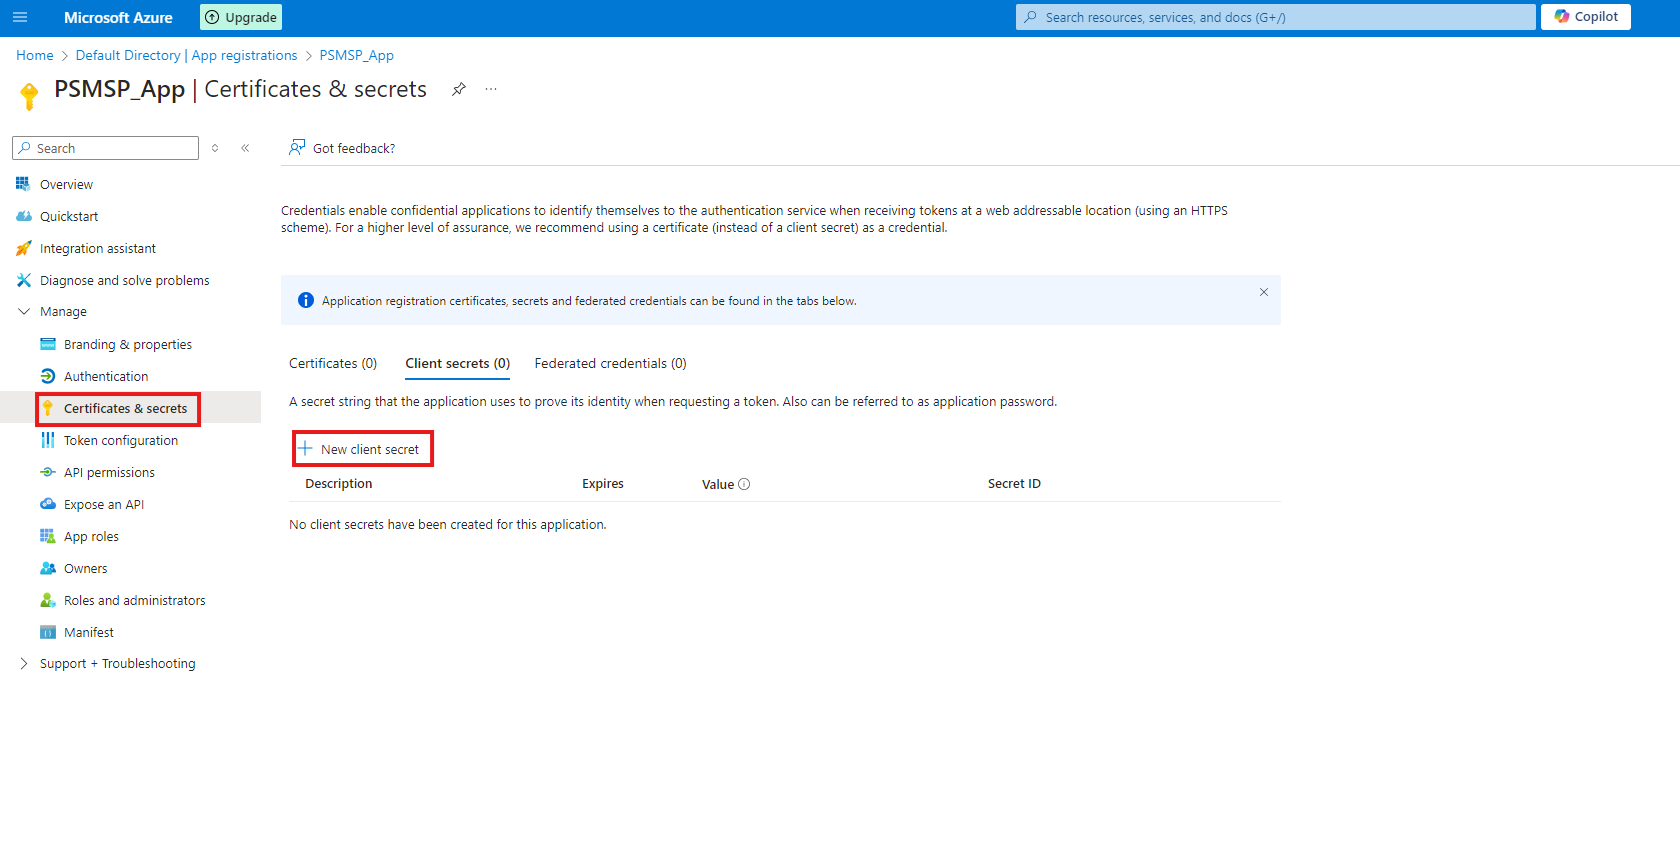Open the more options ellipsis next to title
1680x856 pixels.
(491, 89)
